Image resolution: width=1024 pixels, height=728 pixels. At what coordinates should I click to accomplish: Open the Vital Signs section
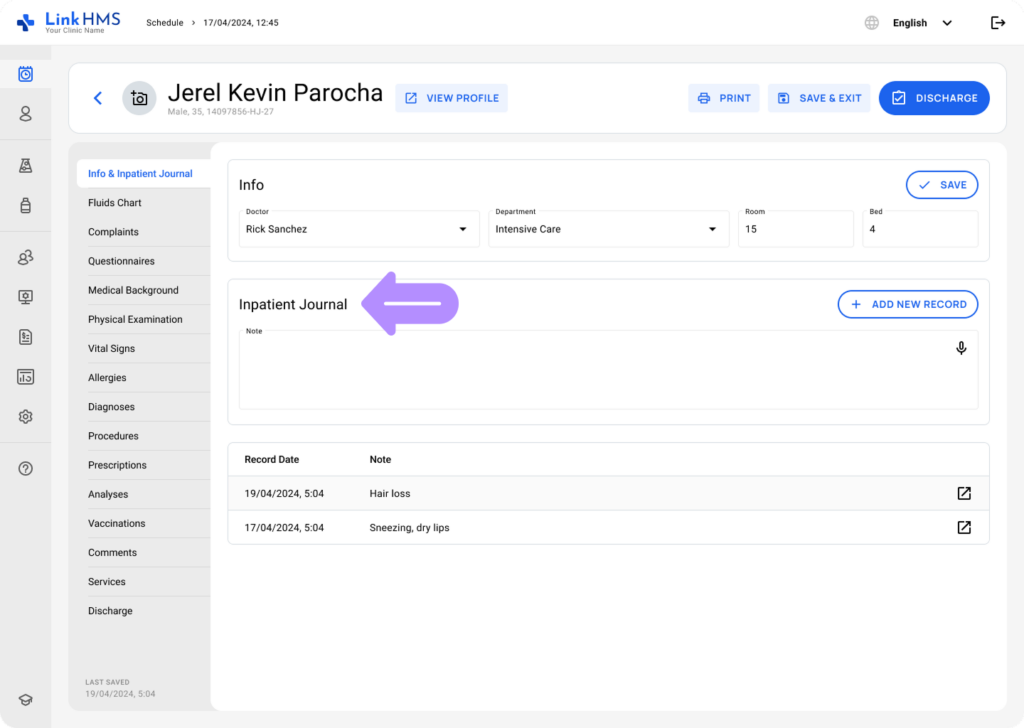[x=111, y=349]
